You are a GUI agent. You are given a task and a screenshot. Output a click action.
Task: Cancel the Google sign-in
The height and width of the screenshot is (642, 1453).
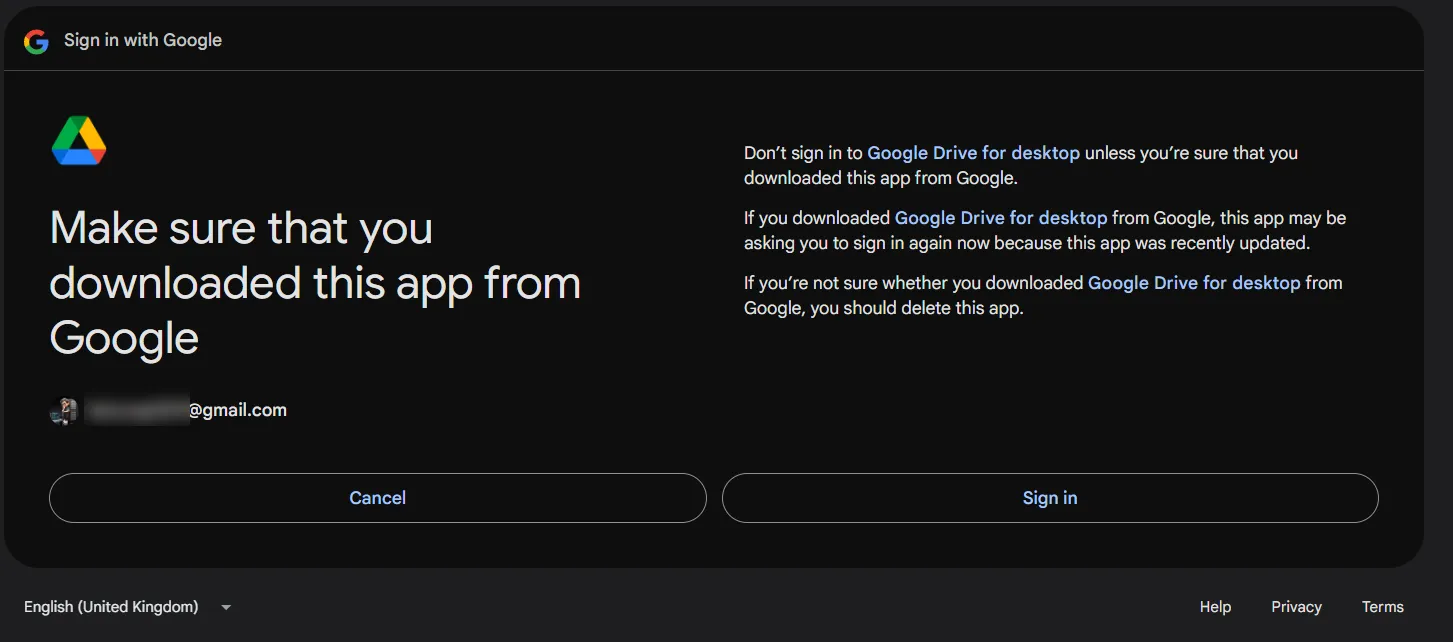pos(378,498)
